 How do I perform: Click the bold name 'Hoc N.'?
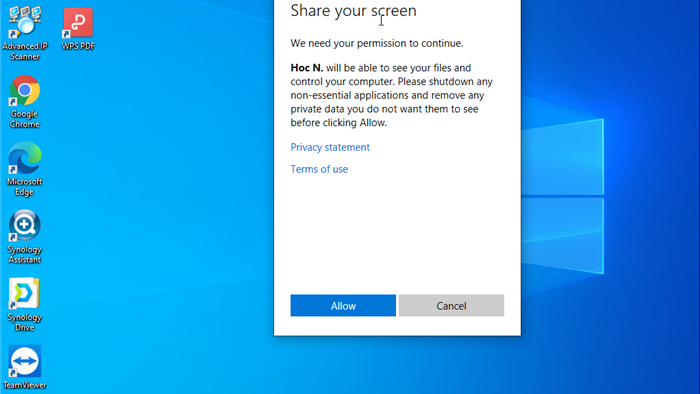(x=307, y=68)
